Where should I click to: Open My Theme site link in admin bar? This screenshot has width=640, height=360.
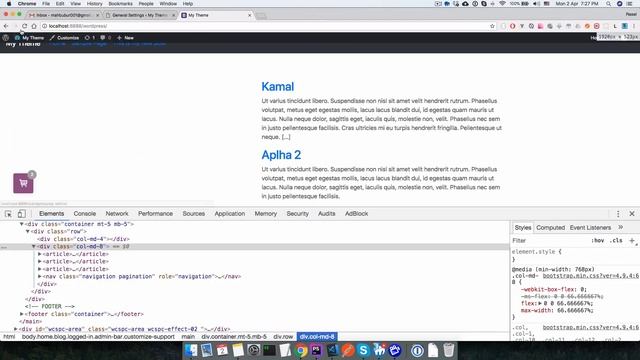click(x=29, y=38)
